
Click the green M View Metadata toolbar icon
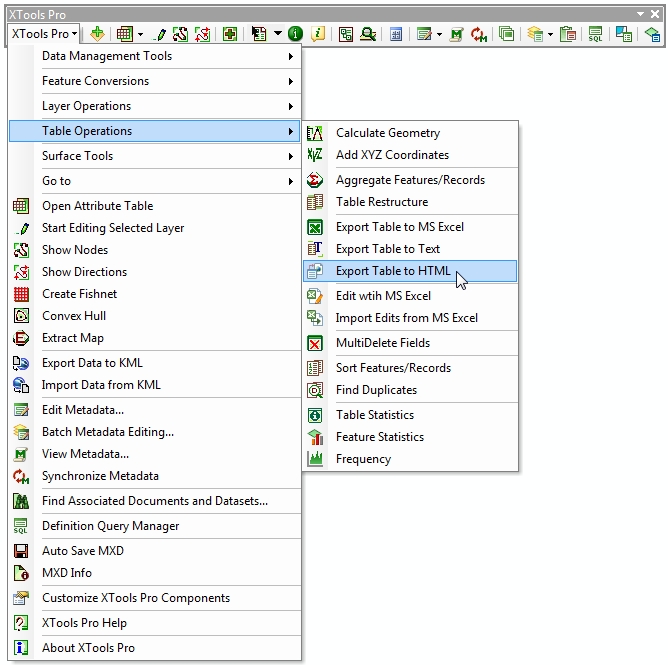456,34
